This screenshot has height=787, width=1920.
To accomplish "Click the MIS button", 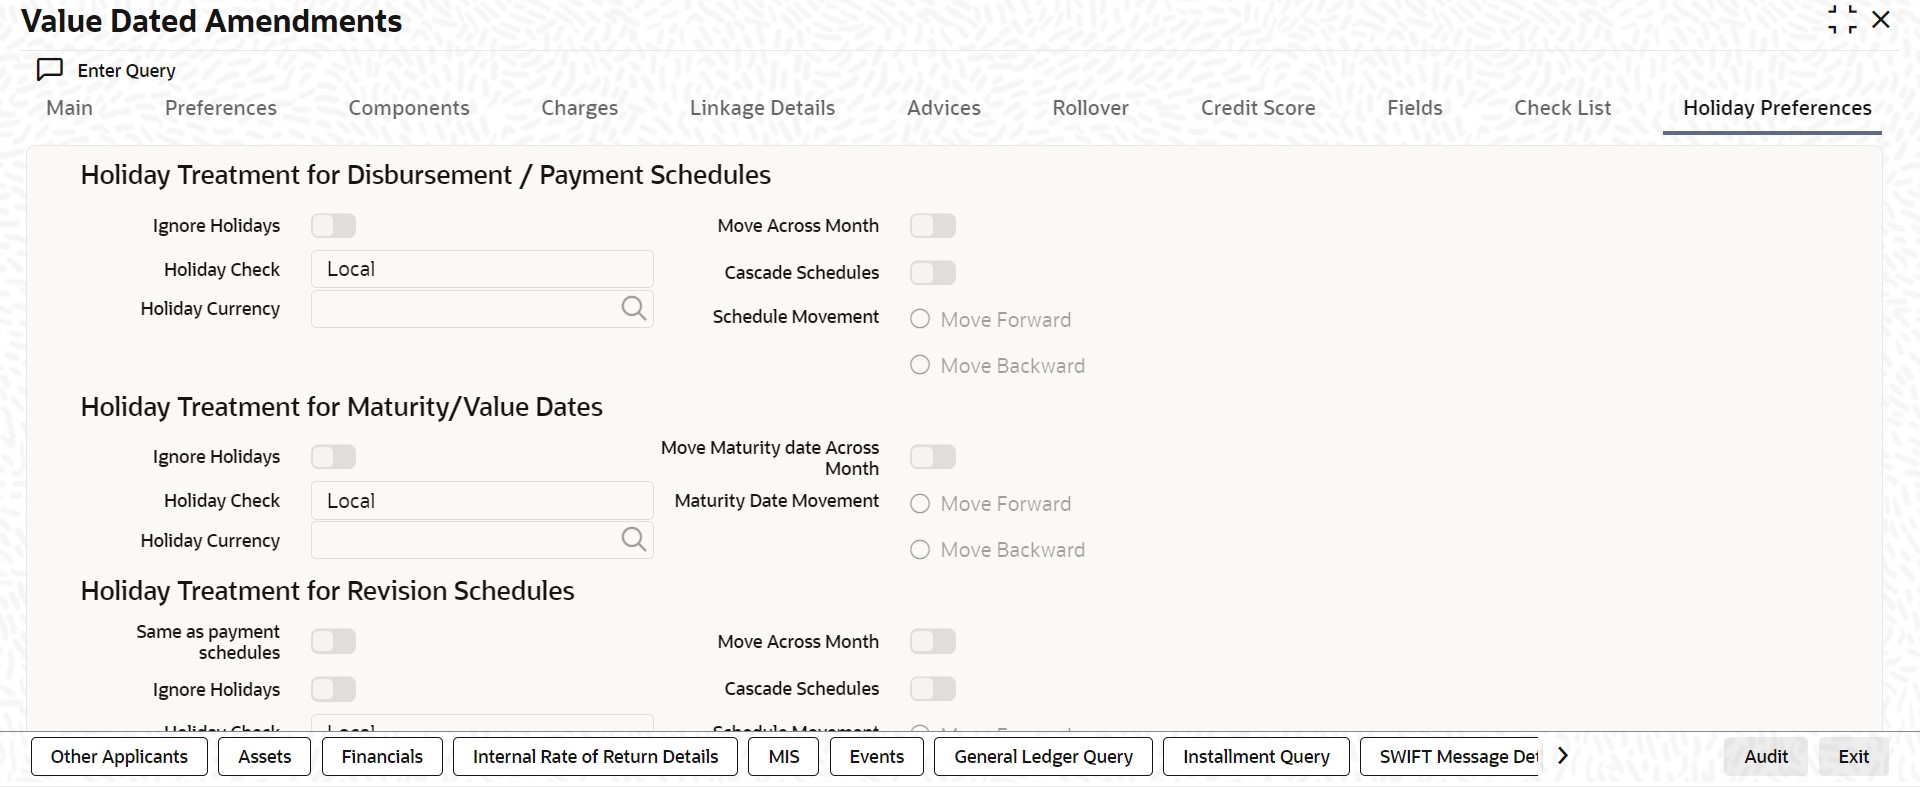I will click(784, 757).
